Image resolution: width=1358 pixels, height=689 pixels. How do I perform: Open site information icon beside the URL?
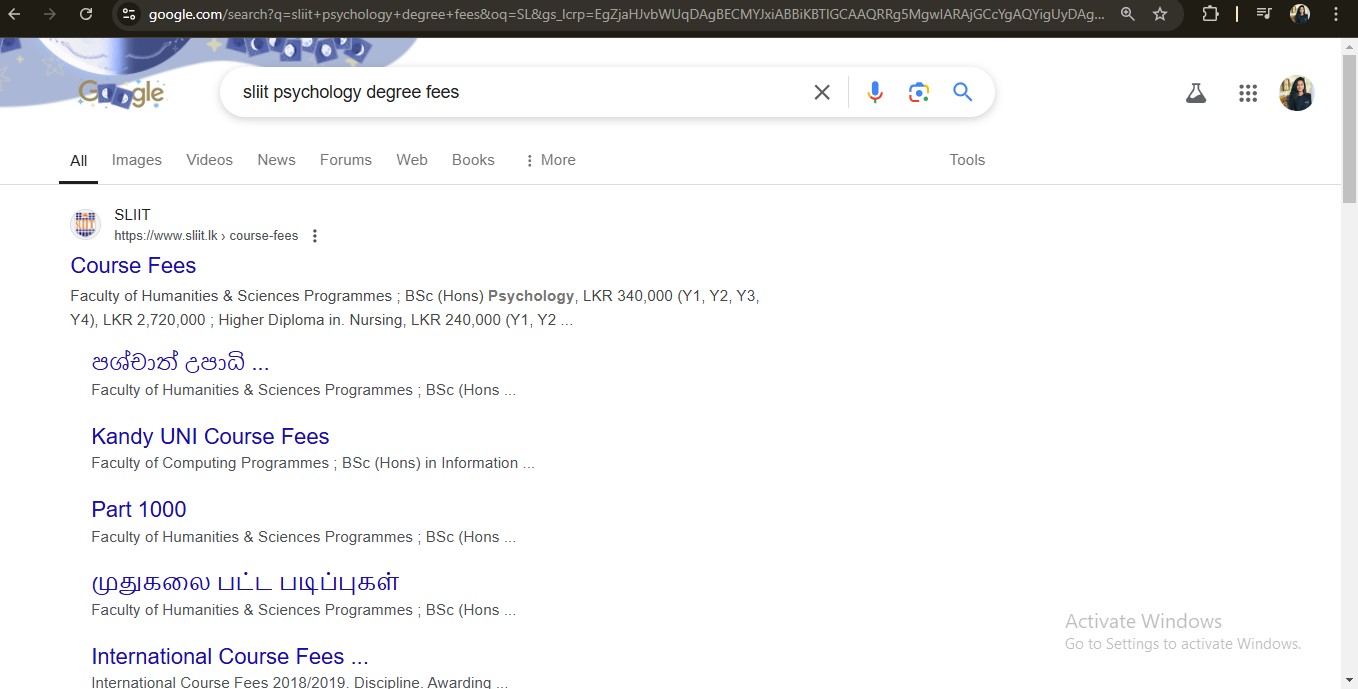point(127,14)
